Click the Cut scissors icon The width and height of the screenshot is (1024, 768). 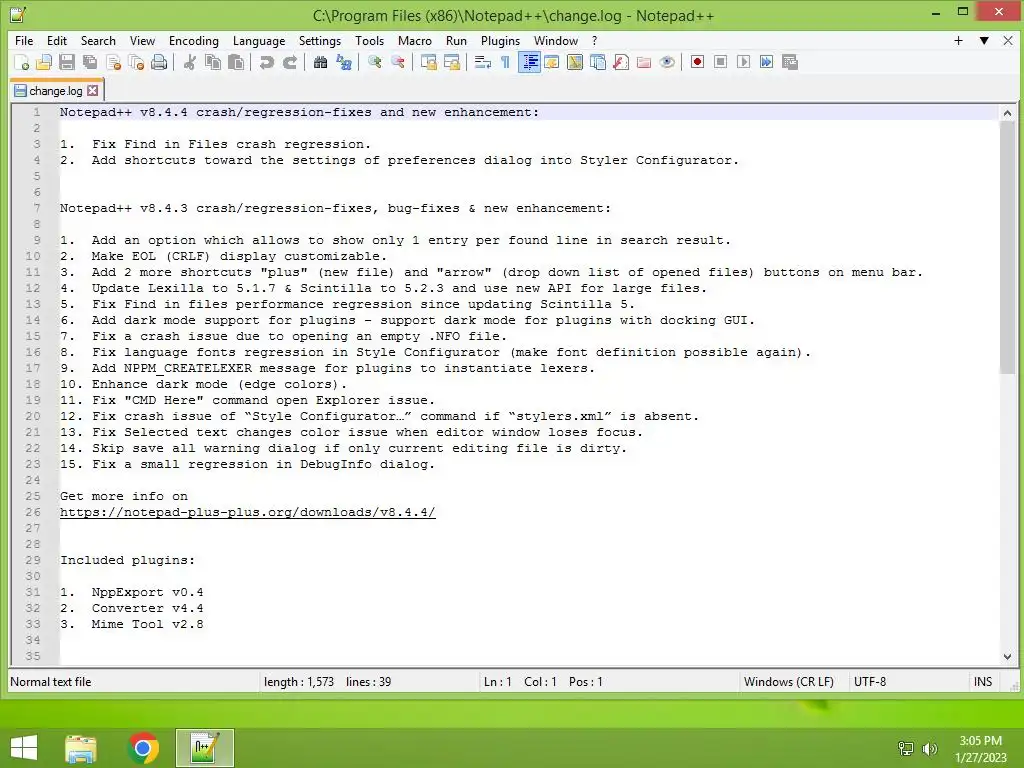pos(190,62)
